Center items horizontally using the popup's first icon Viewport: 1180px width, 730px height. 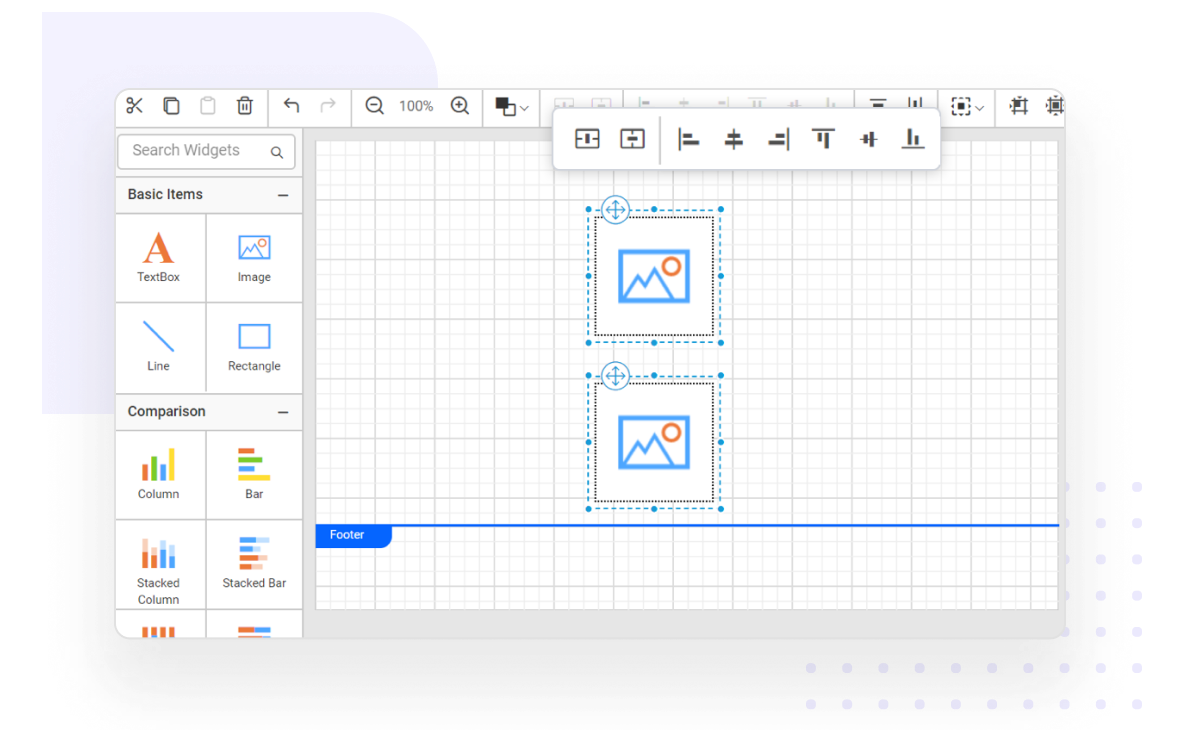tap(587, 139)
